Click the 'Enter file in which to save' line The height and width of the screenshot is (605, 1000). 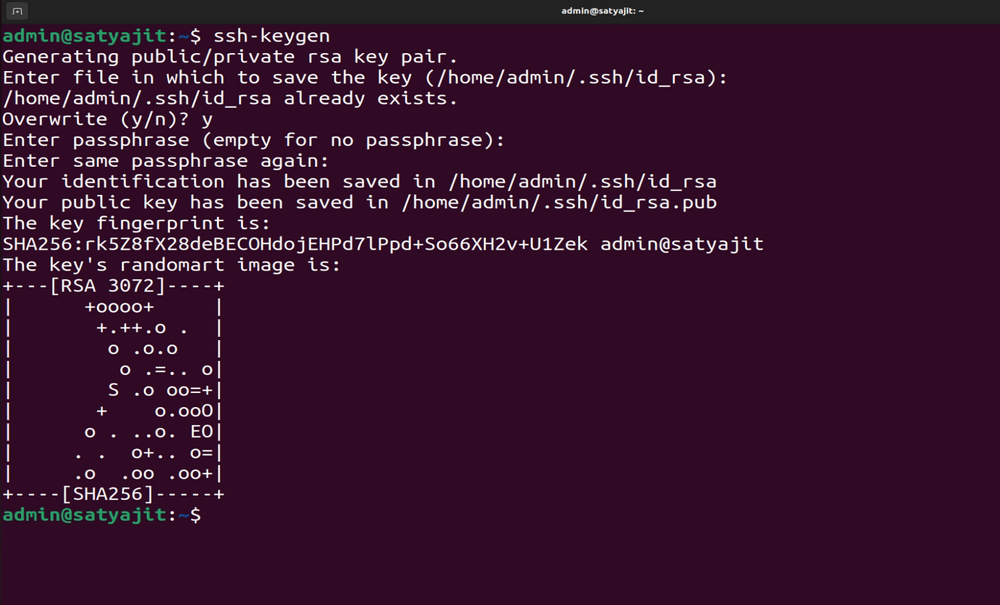point(365,78)
